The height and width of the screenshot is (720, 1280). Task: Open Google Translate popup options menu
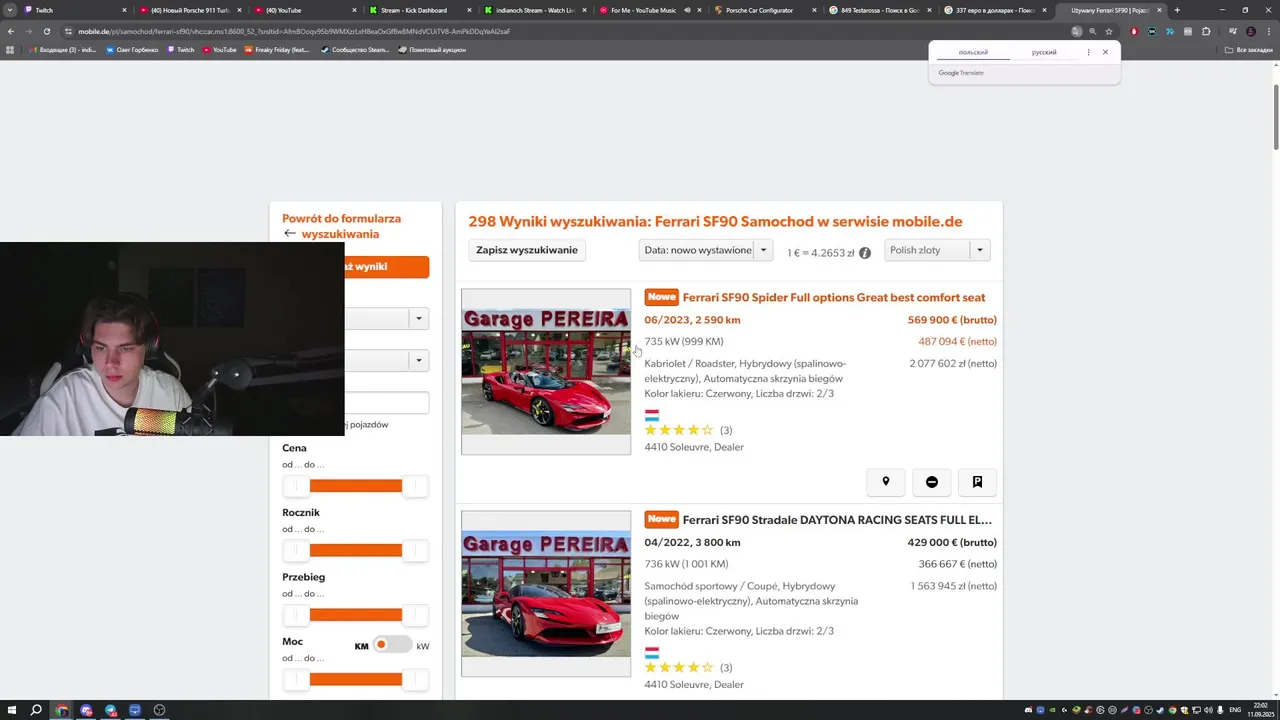1088,52
